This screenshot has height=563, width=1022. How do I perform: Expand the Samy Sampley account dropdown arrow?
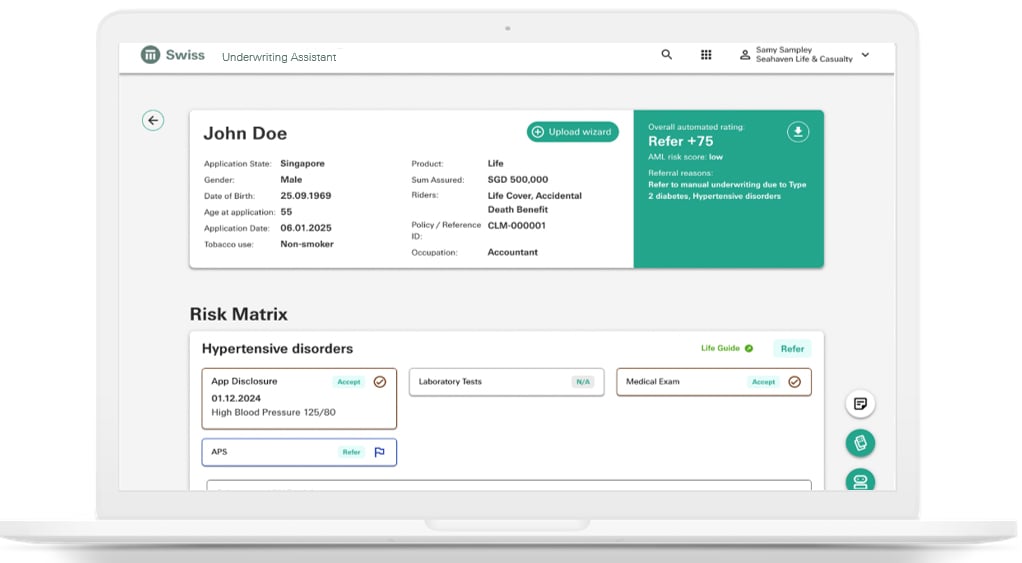click(x=866, y=55)
